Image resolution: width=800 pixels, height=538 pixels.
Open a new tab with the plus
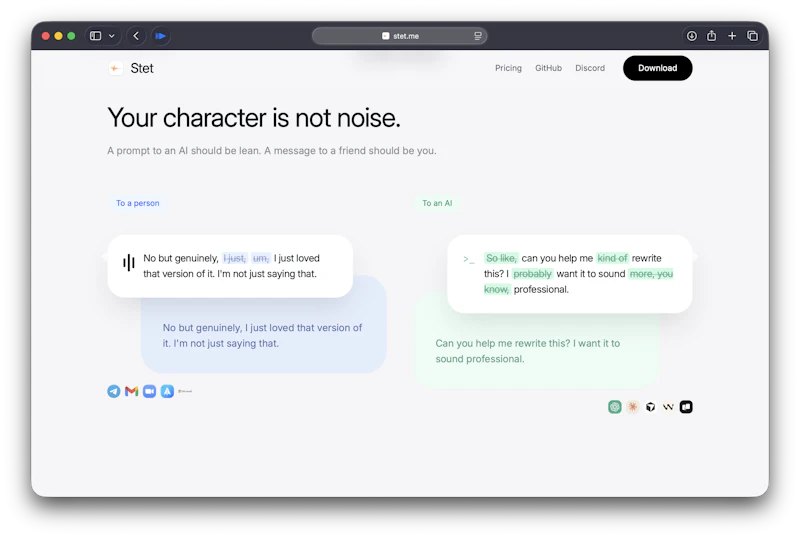tap(732, 36)
